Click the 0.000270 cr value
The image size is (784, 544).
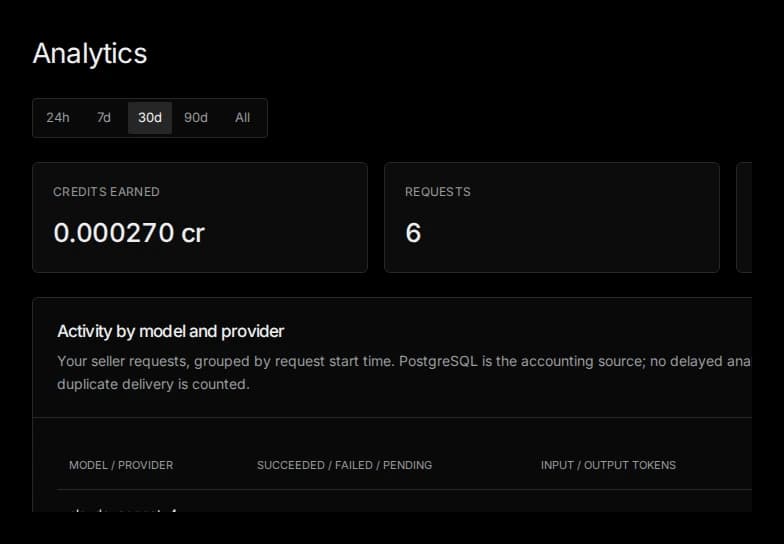click(x=129, y=233)
